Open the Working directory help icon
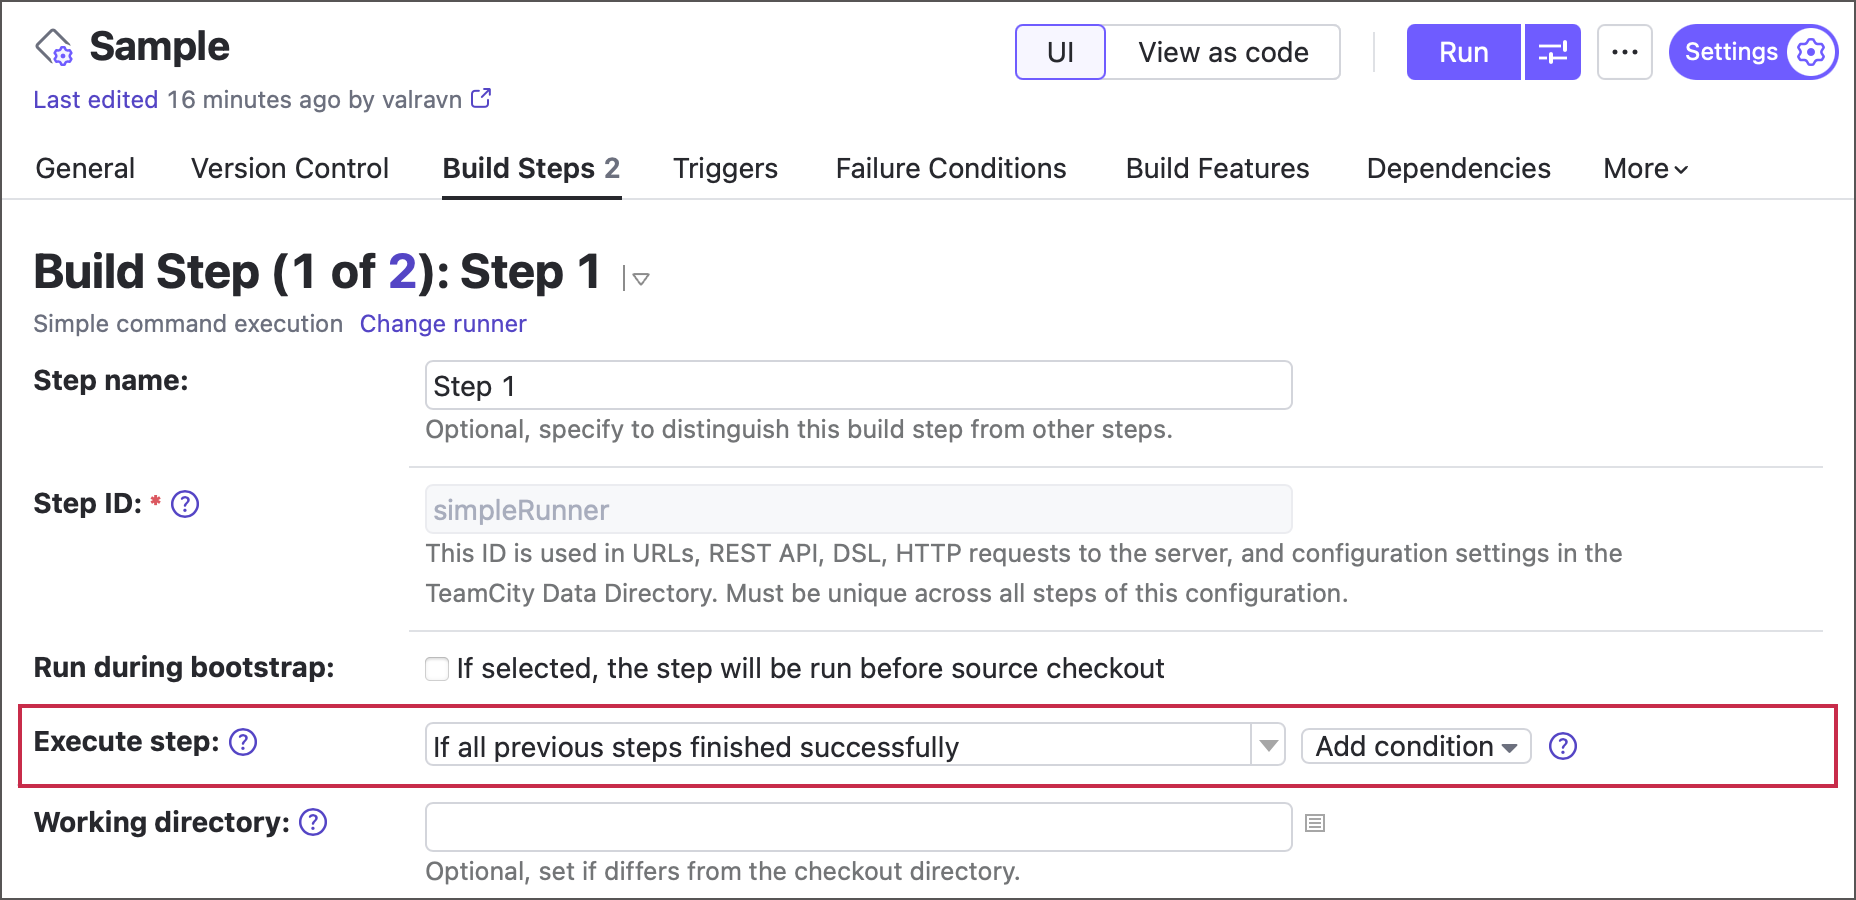Viewport: 1856px width, 900px height. coord(311,823)
